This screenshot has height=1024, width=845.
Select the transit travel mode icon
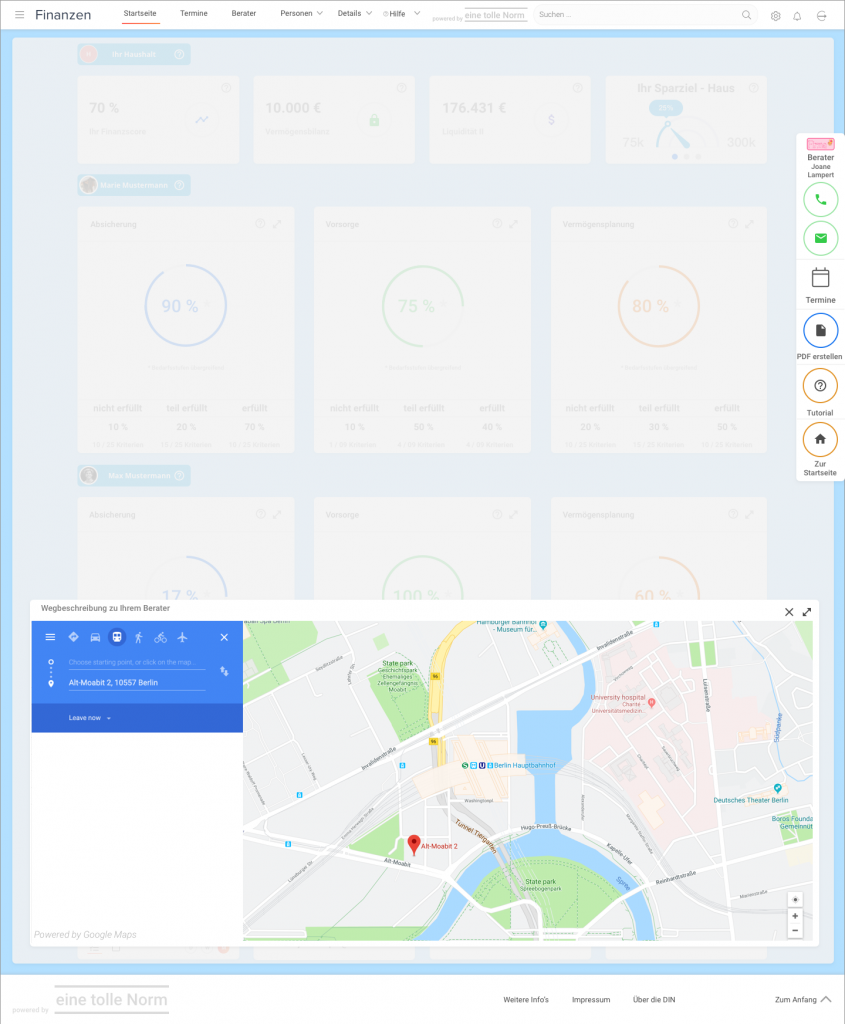[117, 637]
